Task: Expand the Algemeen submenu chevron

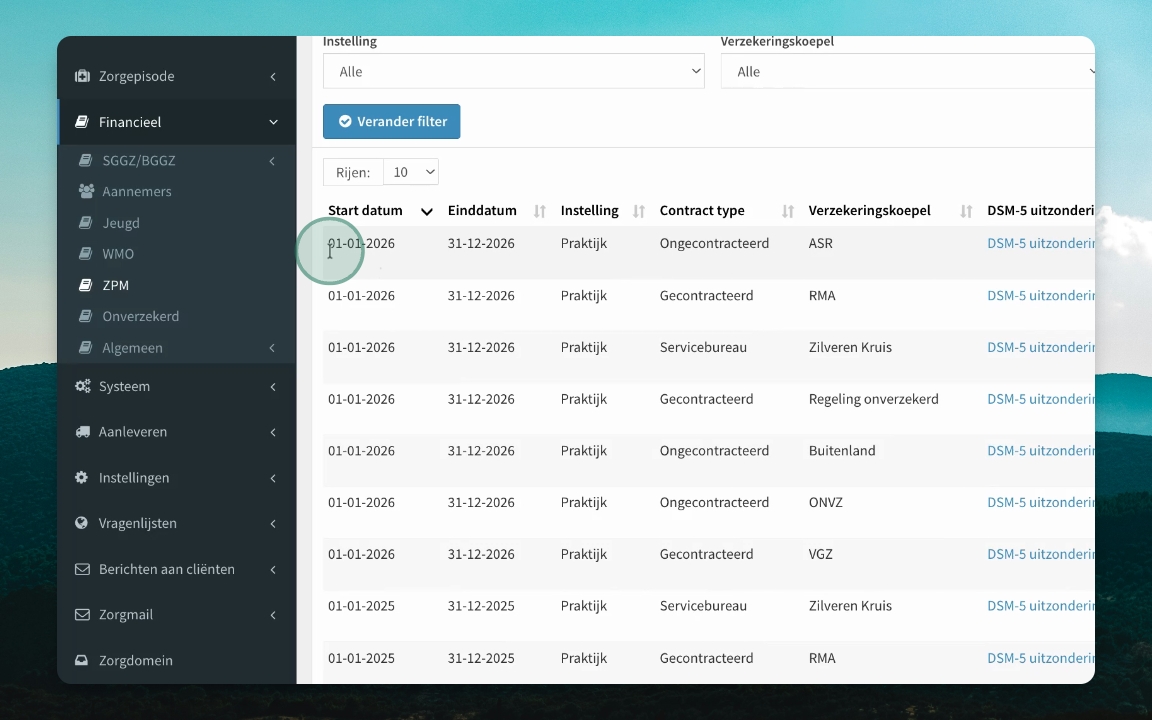Action: pyautogui.click(x=272, y=348)
